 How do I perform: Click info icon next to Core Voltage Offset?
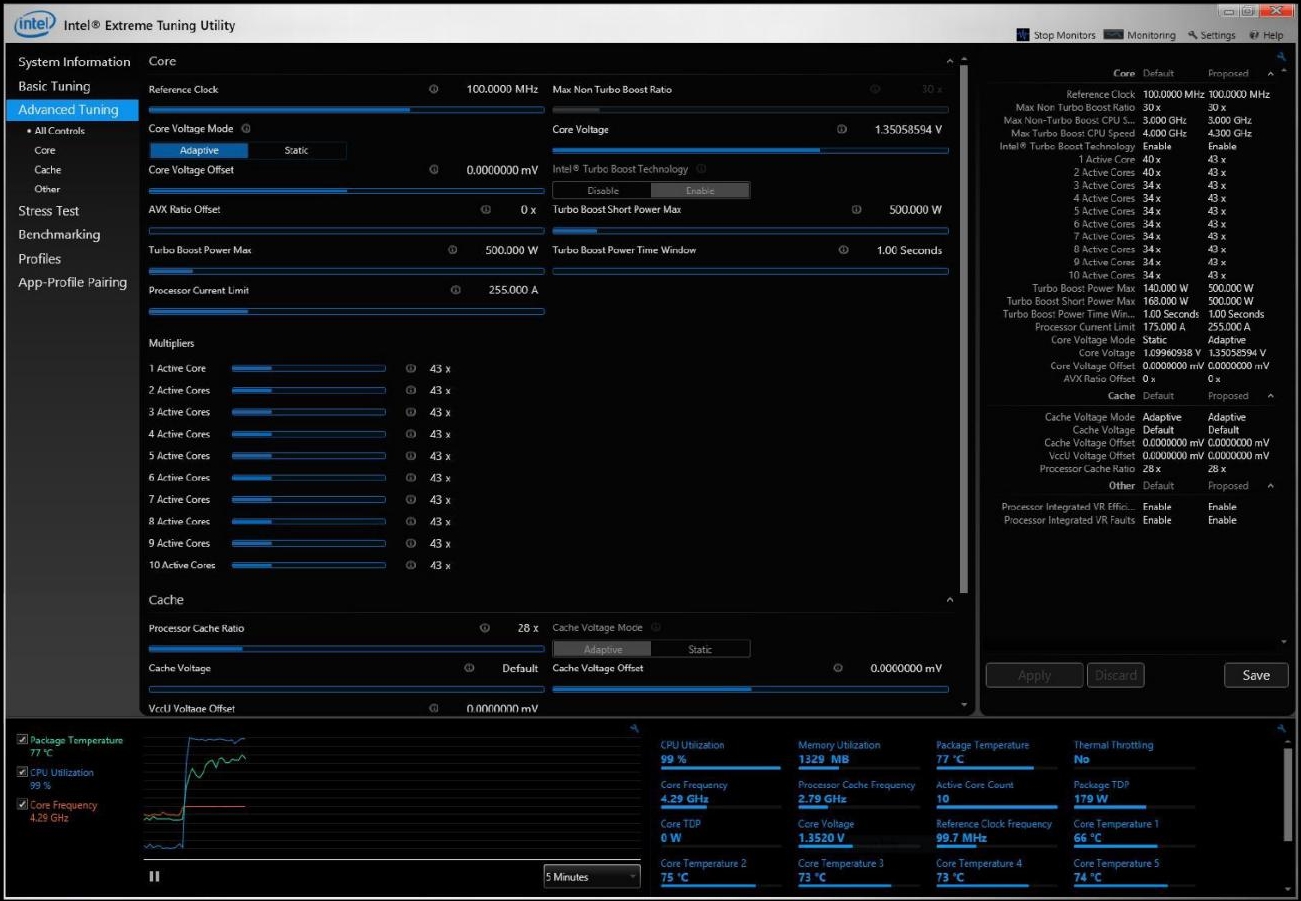tap(434, 170)
